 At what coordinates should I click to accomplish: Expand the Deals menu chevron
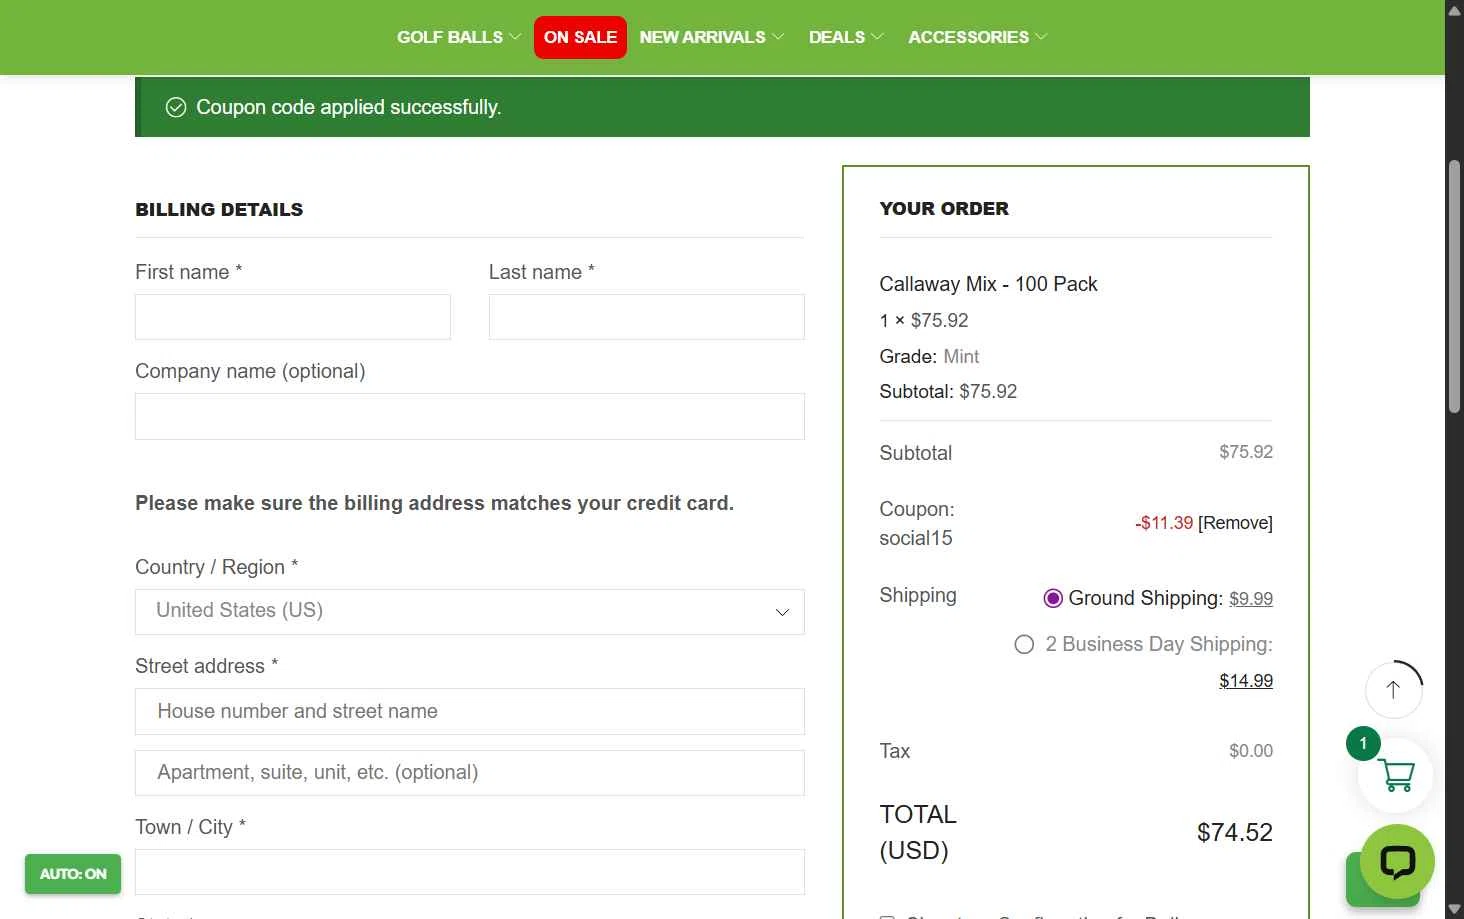(877, 37)
